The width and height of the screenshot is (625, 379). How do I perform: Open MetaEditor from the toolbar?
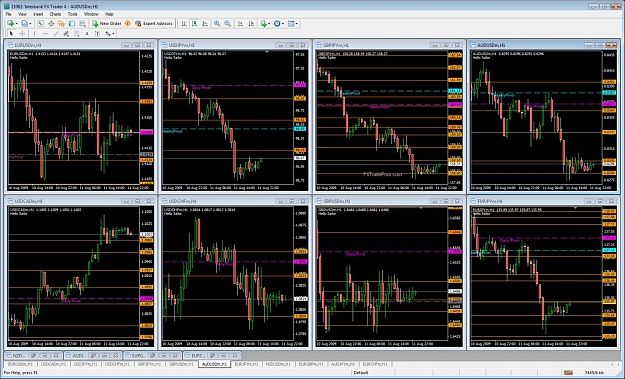pos(128,24)
